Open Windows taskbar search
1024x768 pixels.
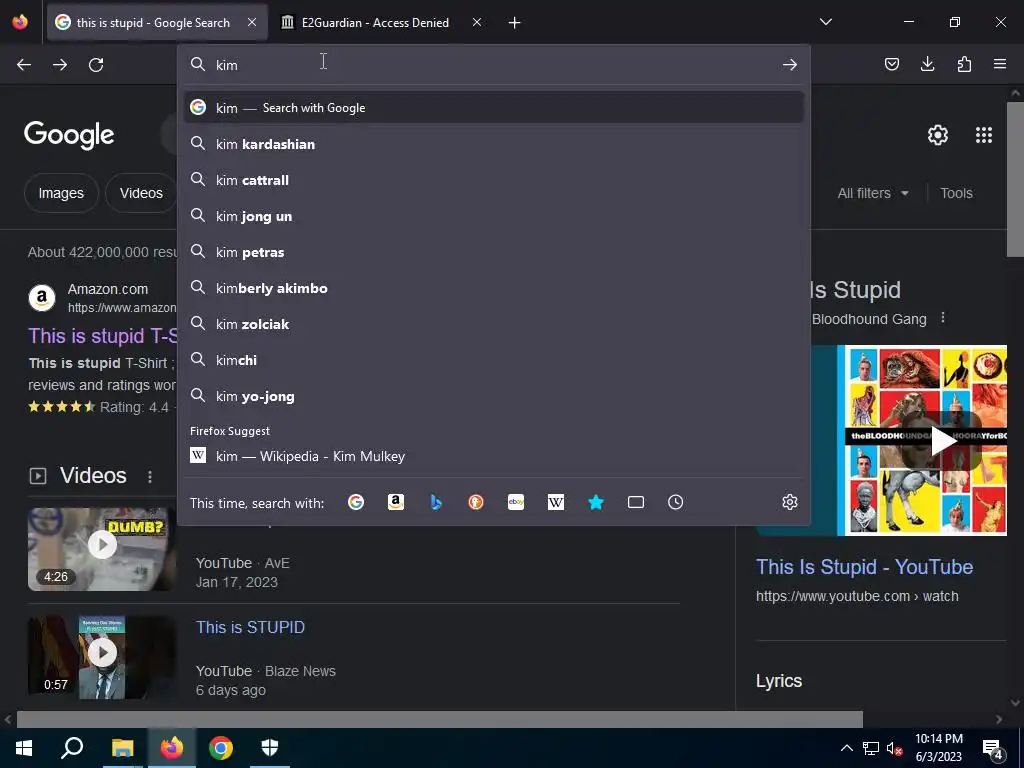72,748
